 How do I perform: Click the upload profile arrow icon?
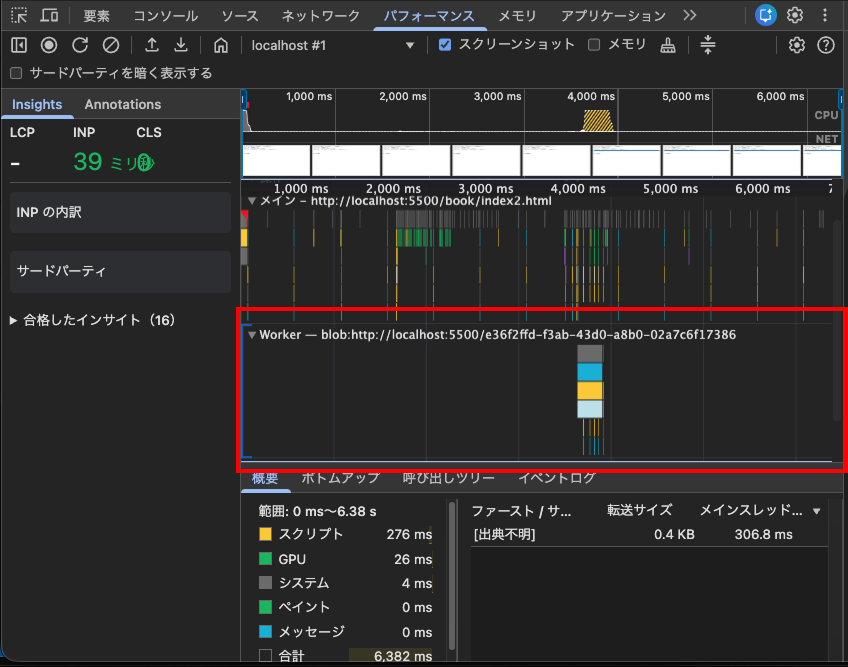152,45
